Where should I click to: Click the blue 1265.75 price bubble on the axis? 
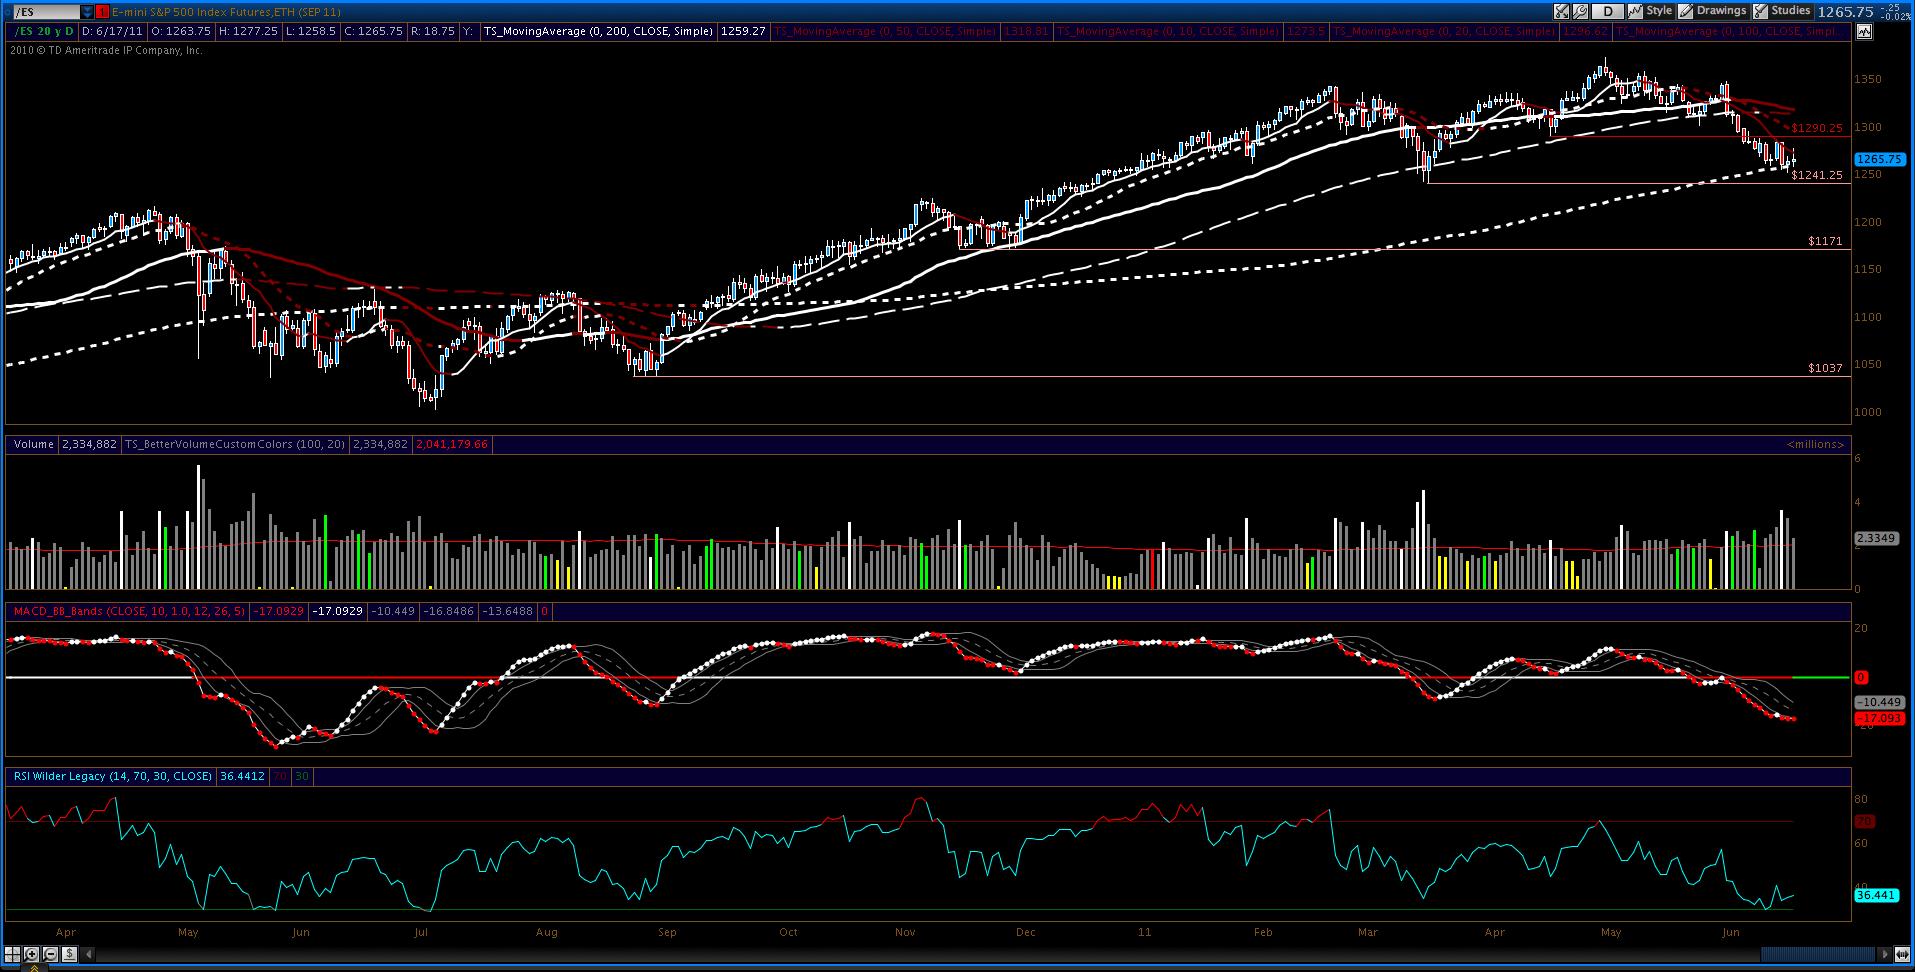coord(1878,160)
